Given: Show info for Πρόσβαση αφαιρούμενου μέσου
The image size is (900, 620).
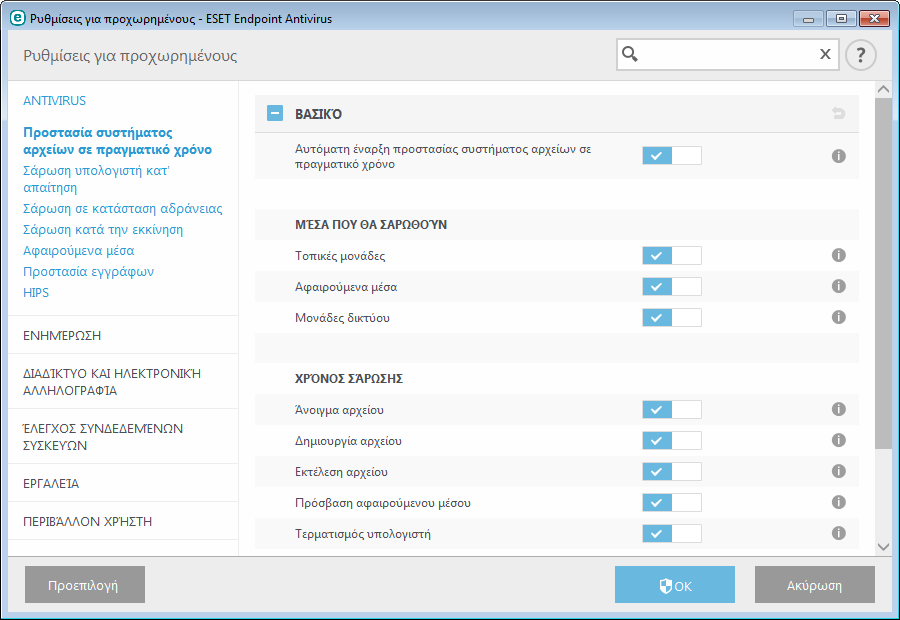Looking at the screenshot, I should pyautogui.click(x=839, y=502).
